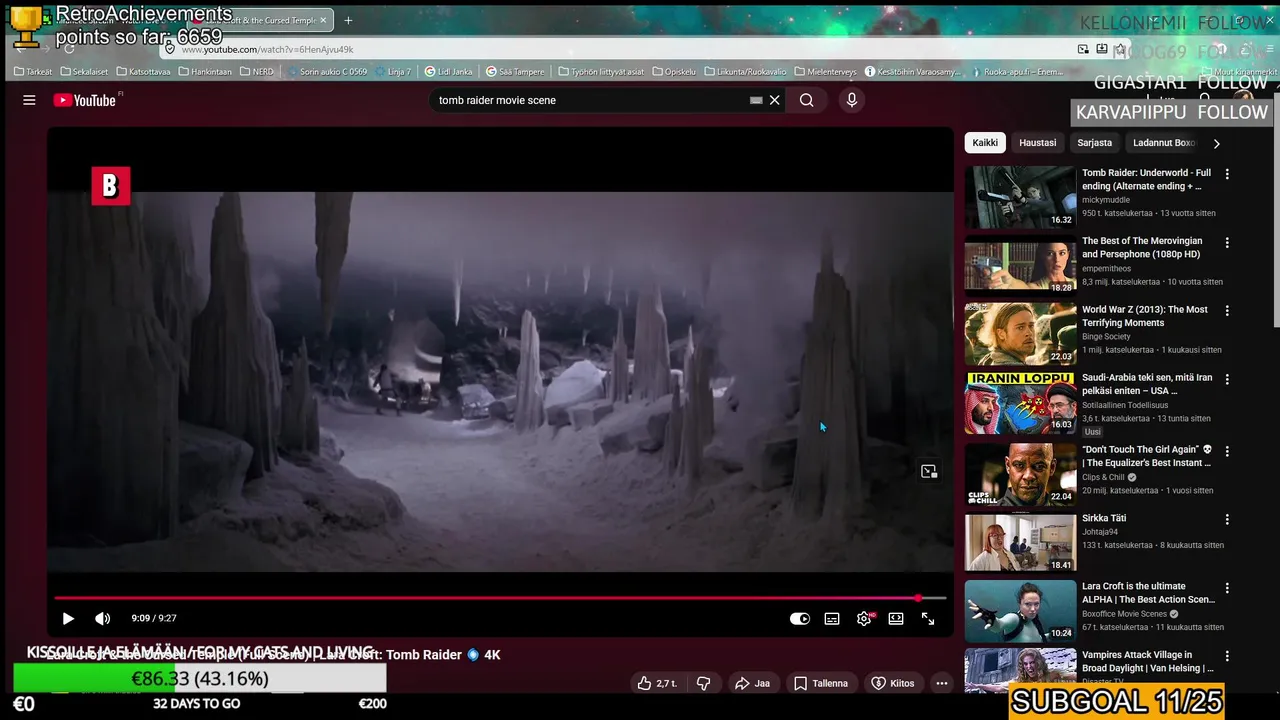Open options menu for Saudi-Arabia video

[x=1227, y=379]
